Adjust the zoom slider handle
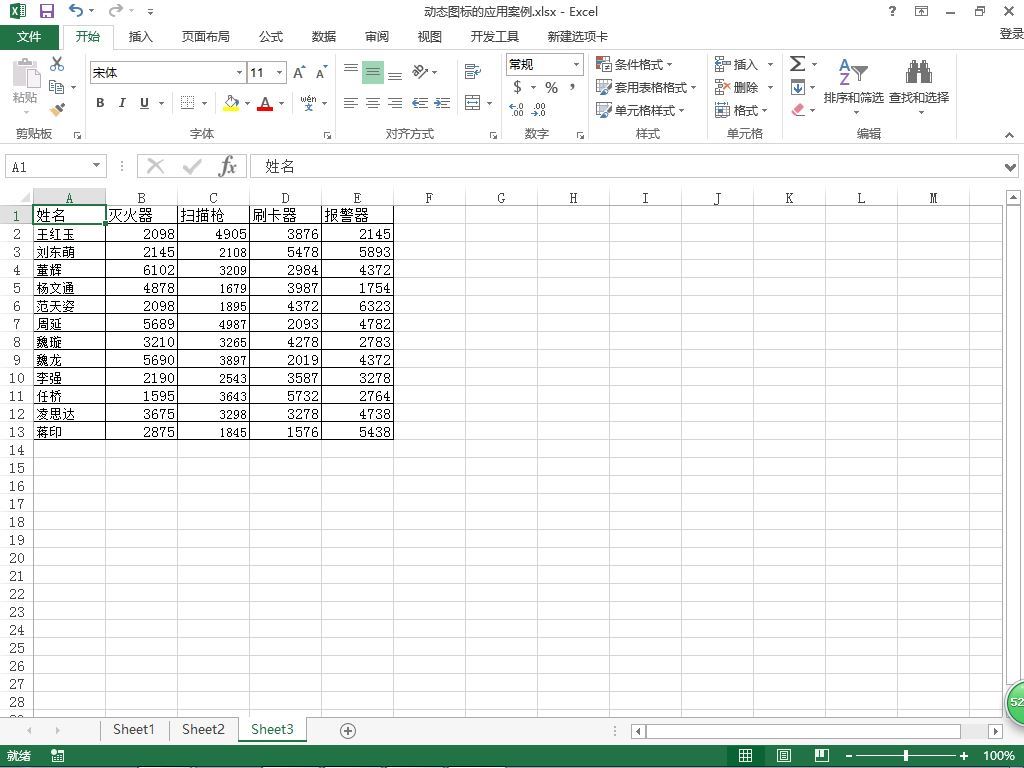 (906, 756)
